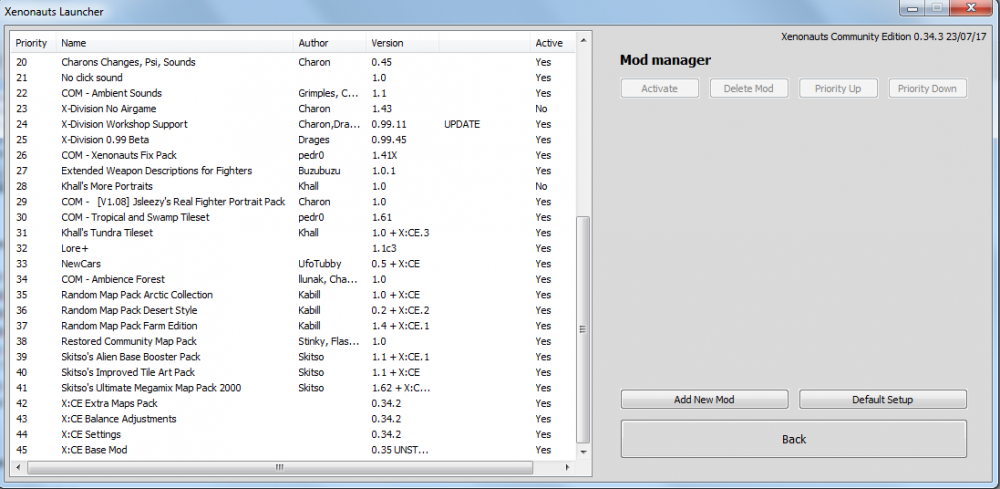The height and width of the screenshot is (489, 1000).
Task: Sort by Version column header
Action: coord(403,43)
